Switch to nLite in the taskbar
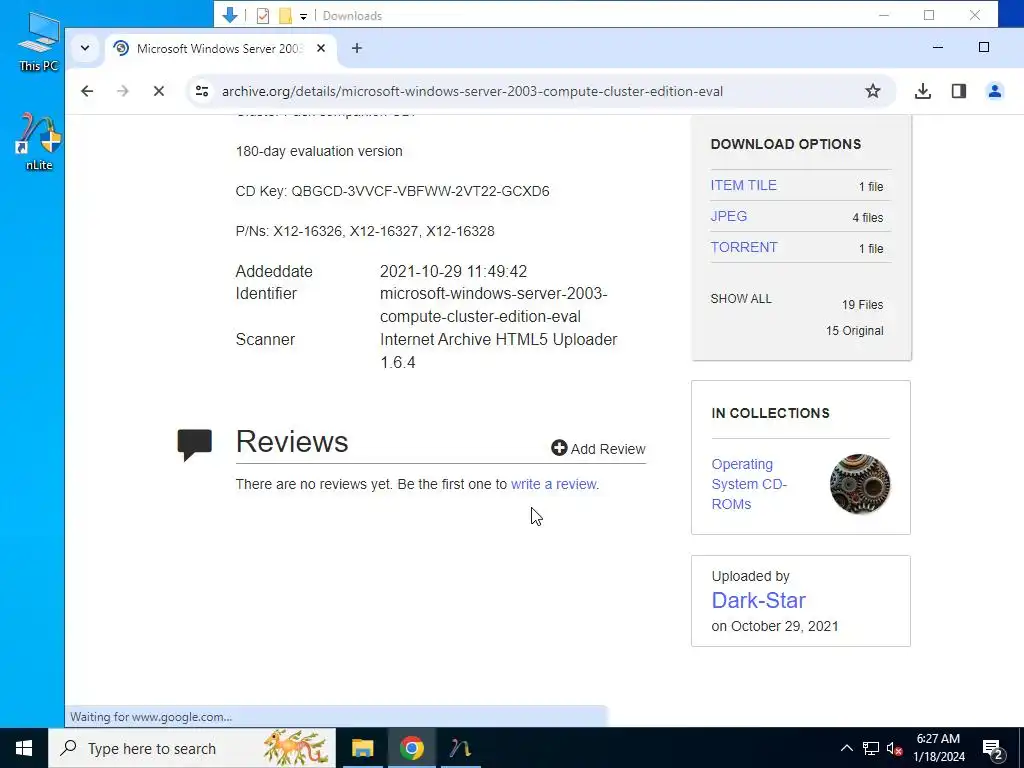The width and height of the screenshot is (1024, 768). pos(460,748)
